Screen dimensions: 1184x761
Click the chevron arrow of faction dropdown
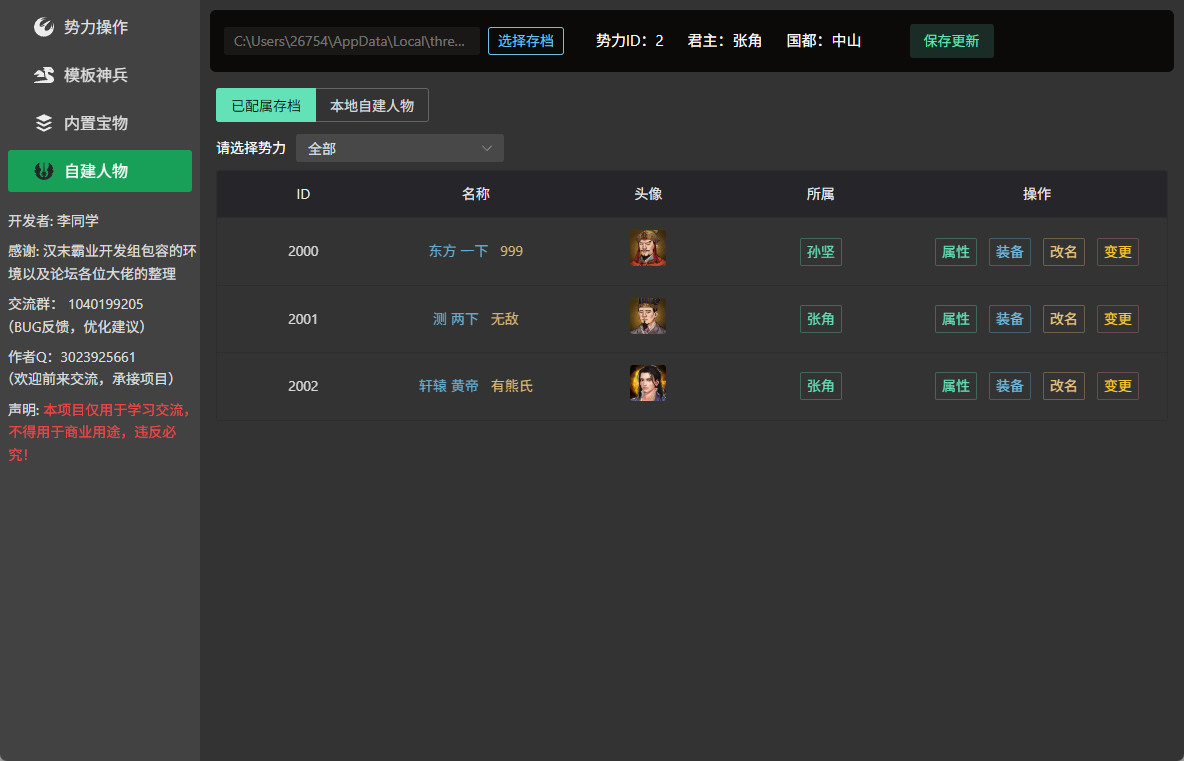pyautogui.click(x=487, y=148)
